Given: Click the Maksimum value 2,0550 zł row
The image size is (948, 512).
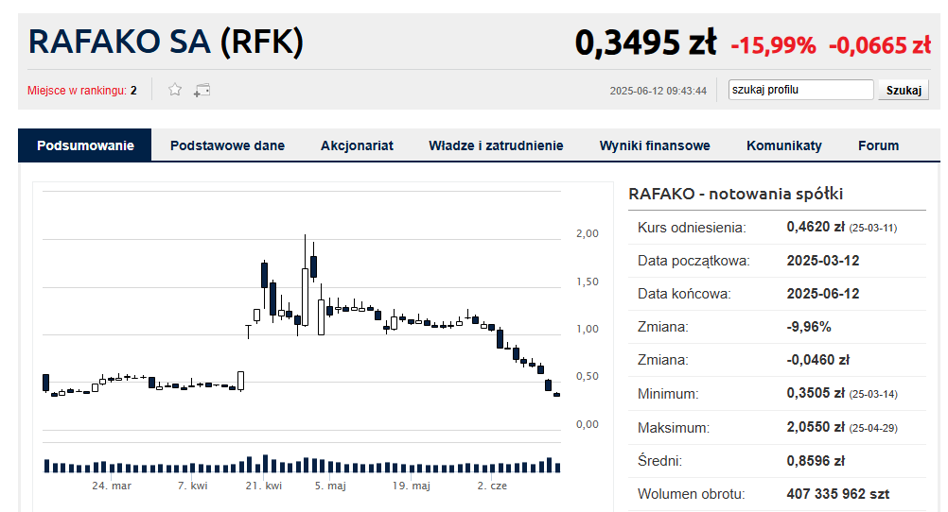Looking at the screenshot, I should (x=815, y=427).
